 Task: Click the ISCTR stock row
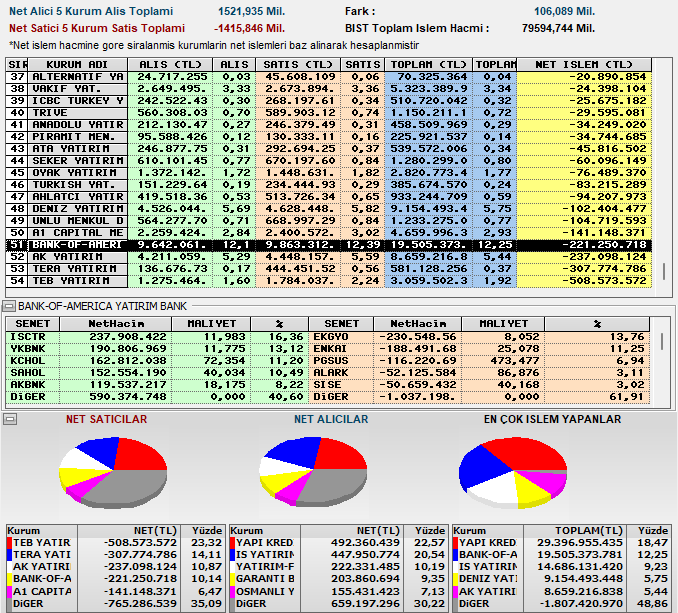click(157, 337)
